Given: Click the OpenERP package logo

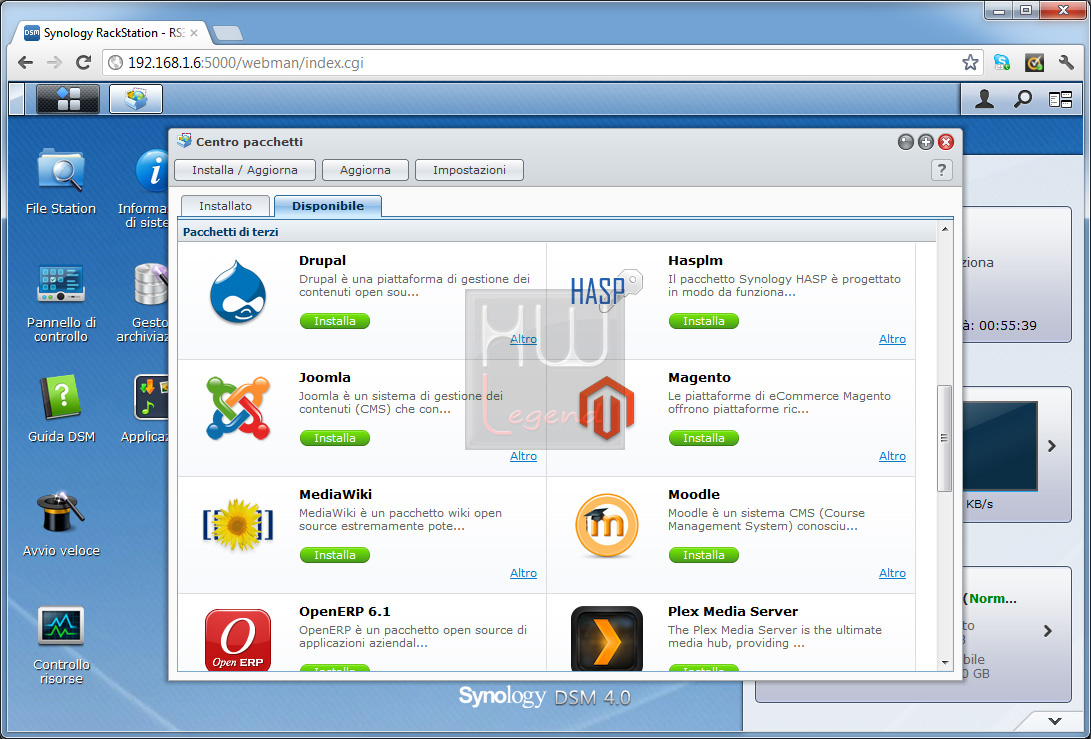Looking at the screenshot, I should 238,639.
